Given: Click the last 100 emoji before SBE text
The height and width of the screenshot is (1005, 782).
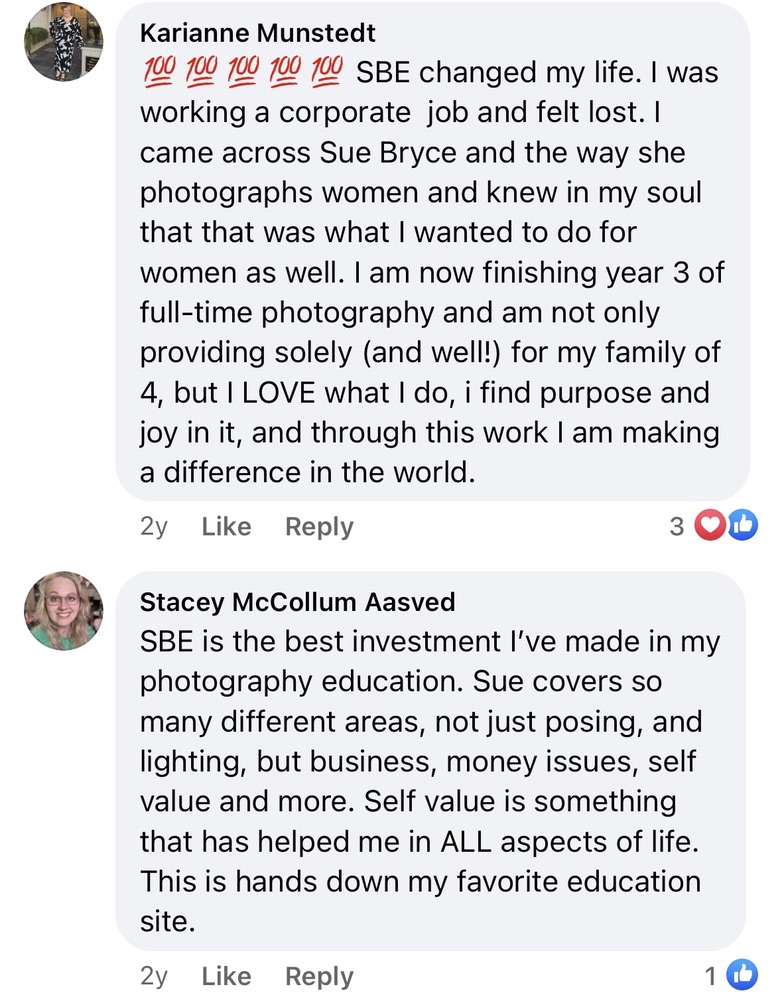Looking at the screenshot, I should (x=326, y=72).
